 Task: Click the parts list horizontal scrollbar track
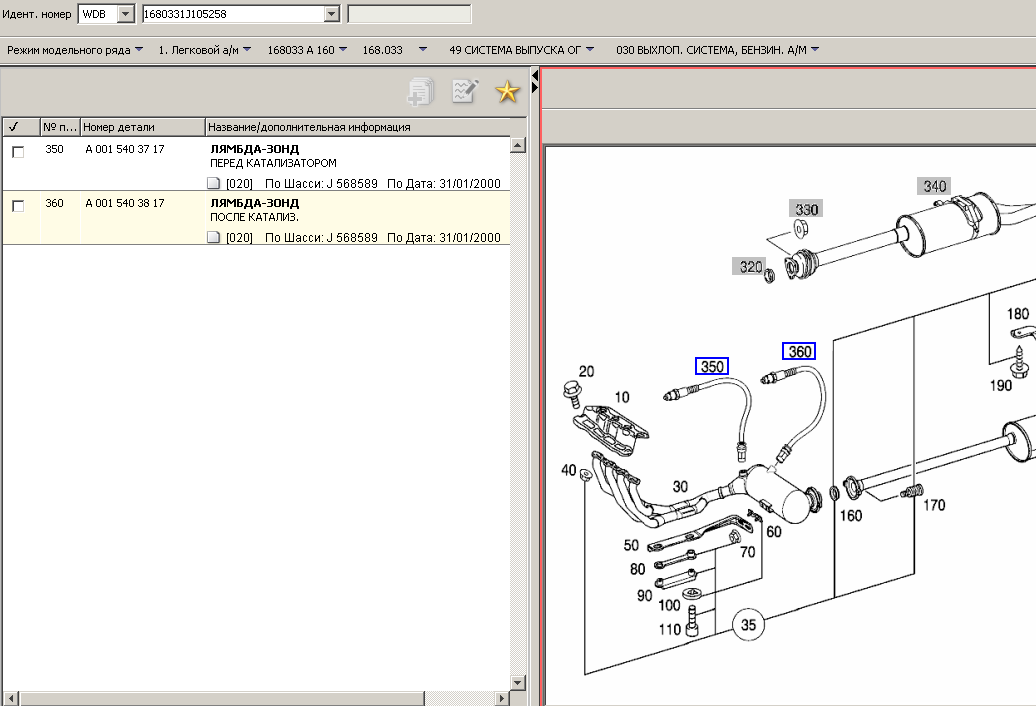[260, 698]
